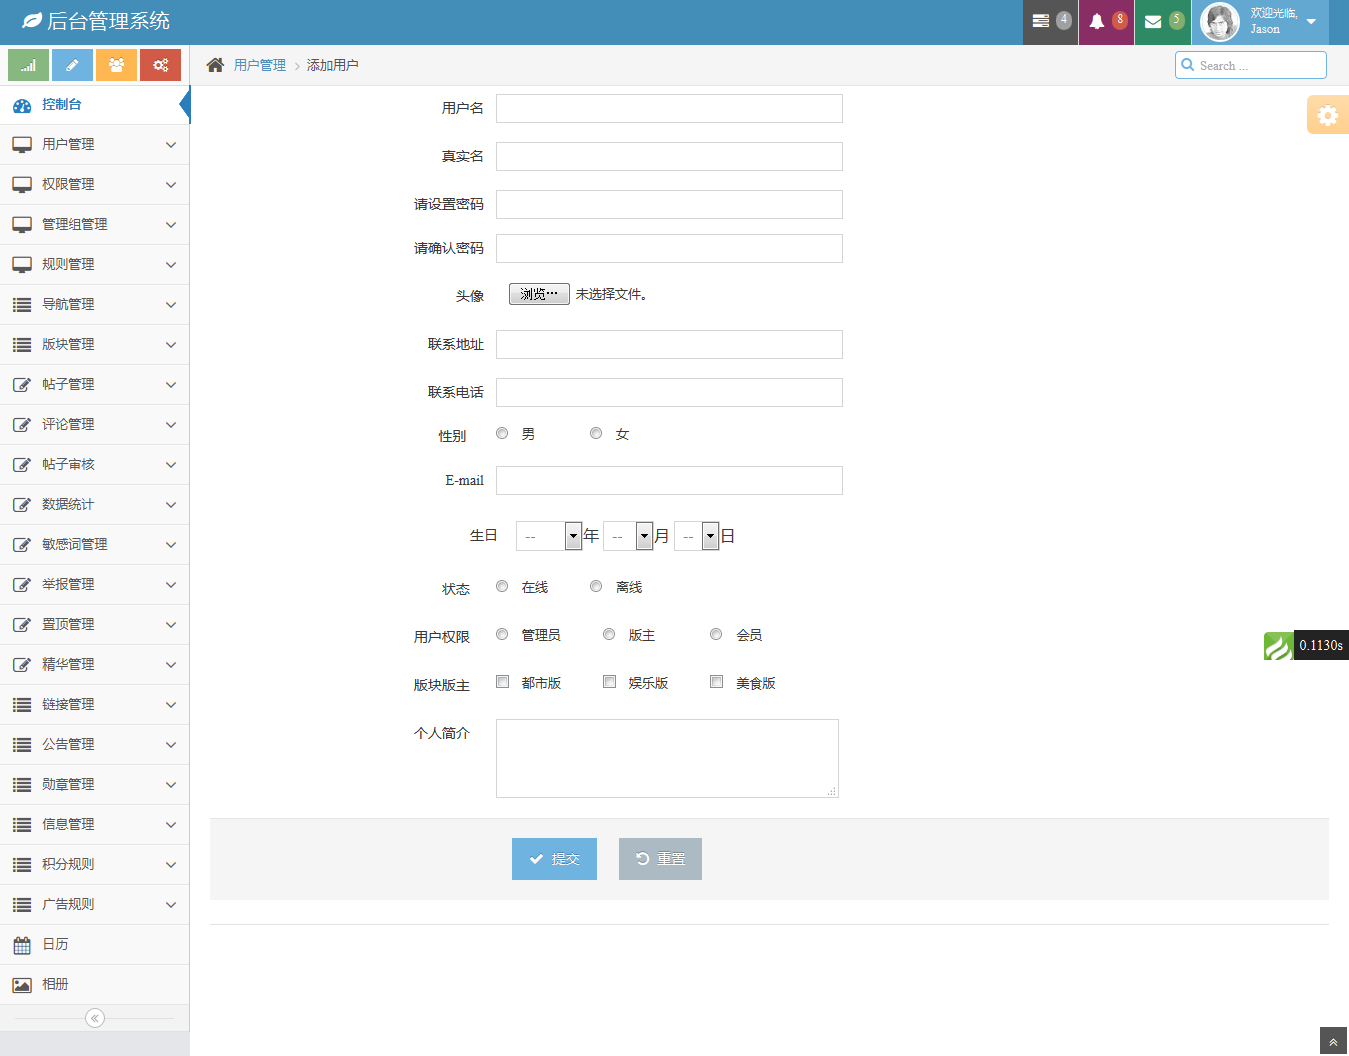Click the orange users group shortcut icon
This screenshot has height=1056, width=1349.
point(116,65)
